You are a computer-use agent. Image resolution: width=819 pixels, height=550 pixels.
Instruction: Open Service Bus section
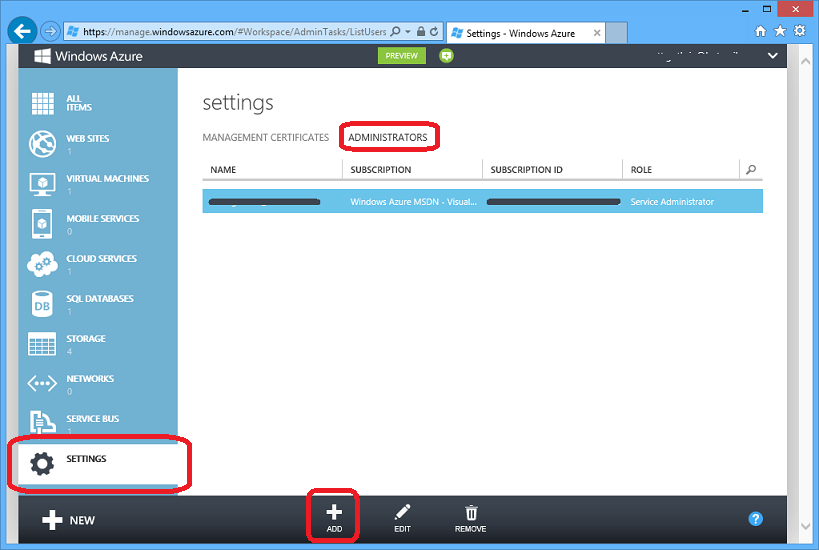98,422
